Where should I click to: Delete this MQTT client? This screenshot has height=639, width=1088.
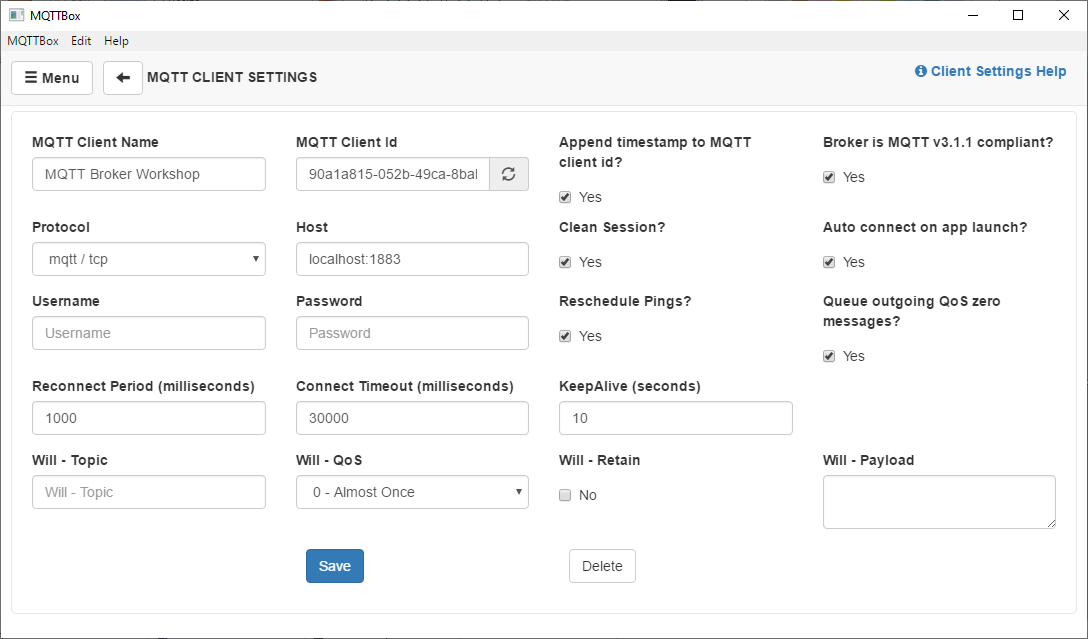pos(602,565)
